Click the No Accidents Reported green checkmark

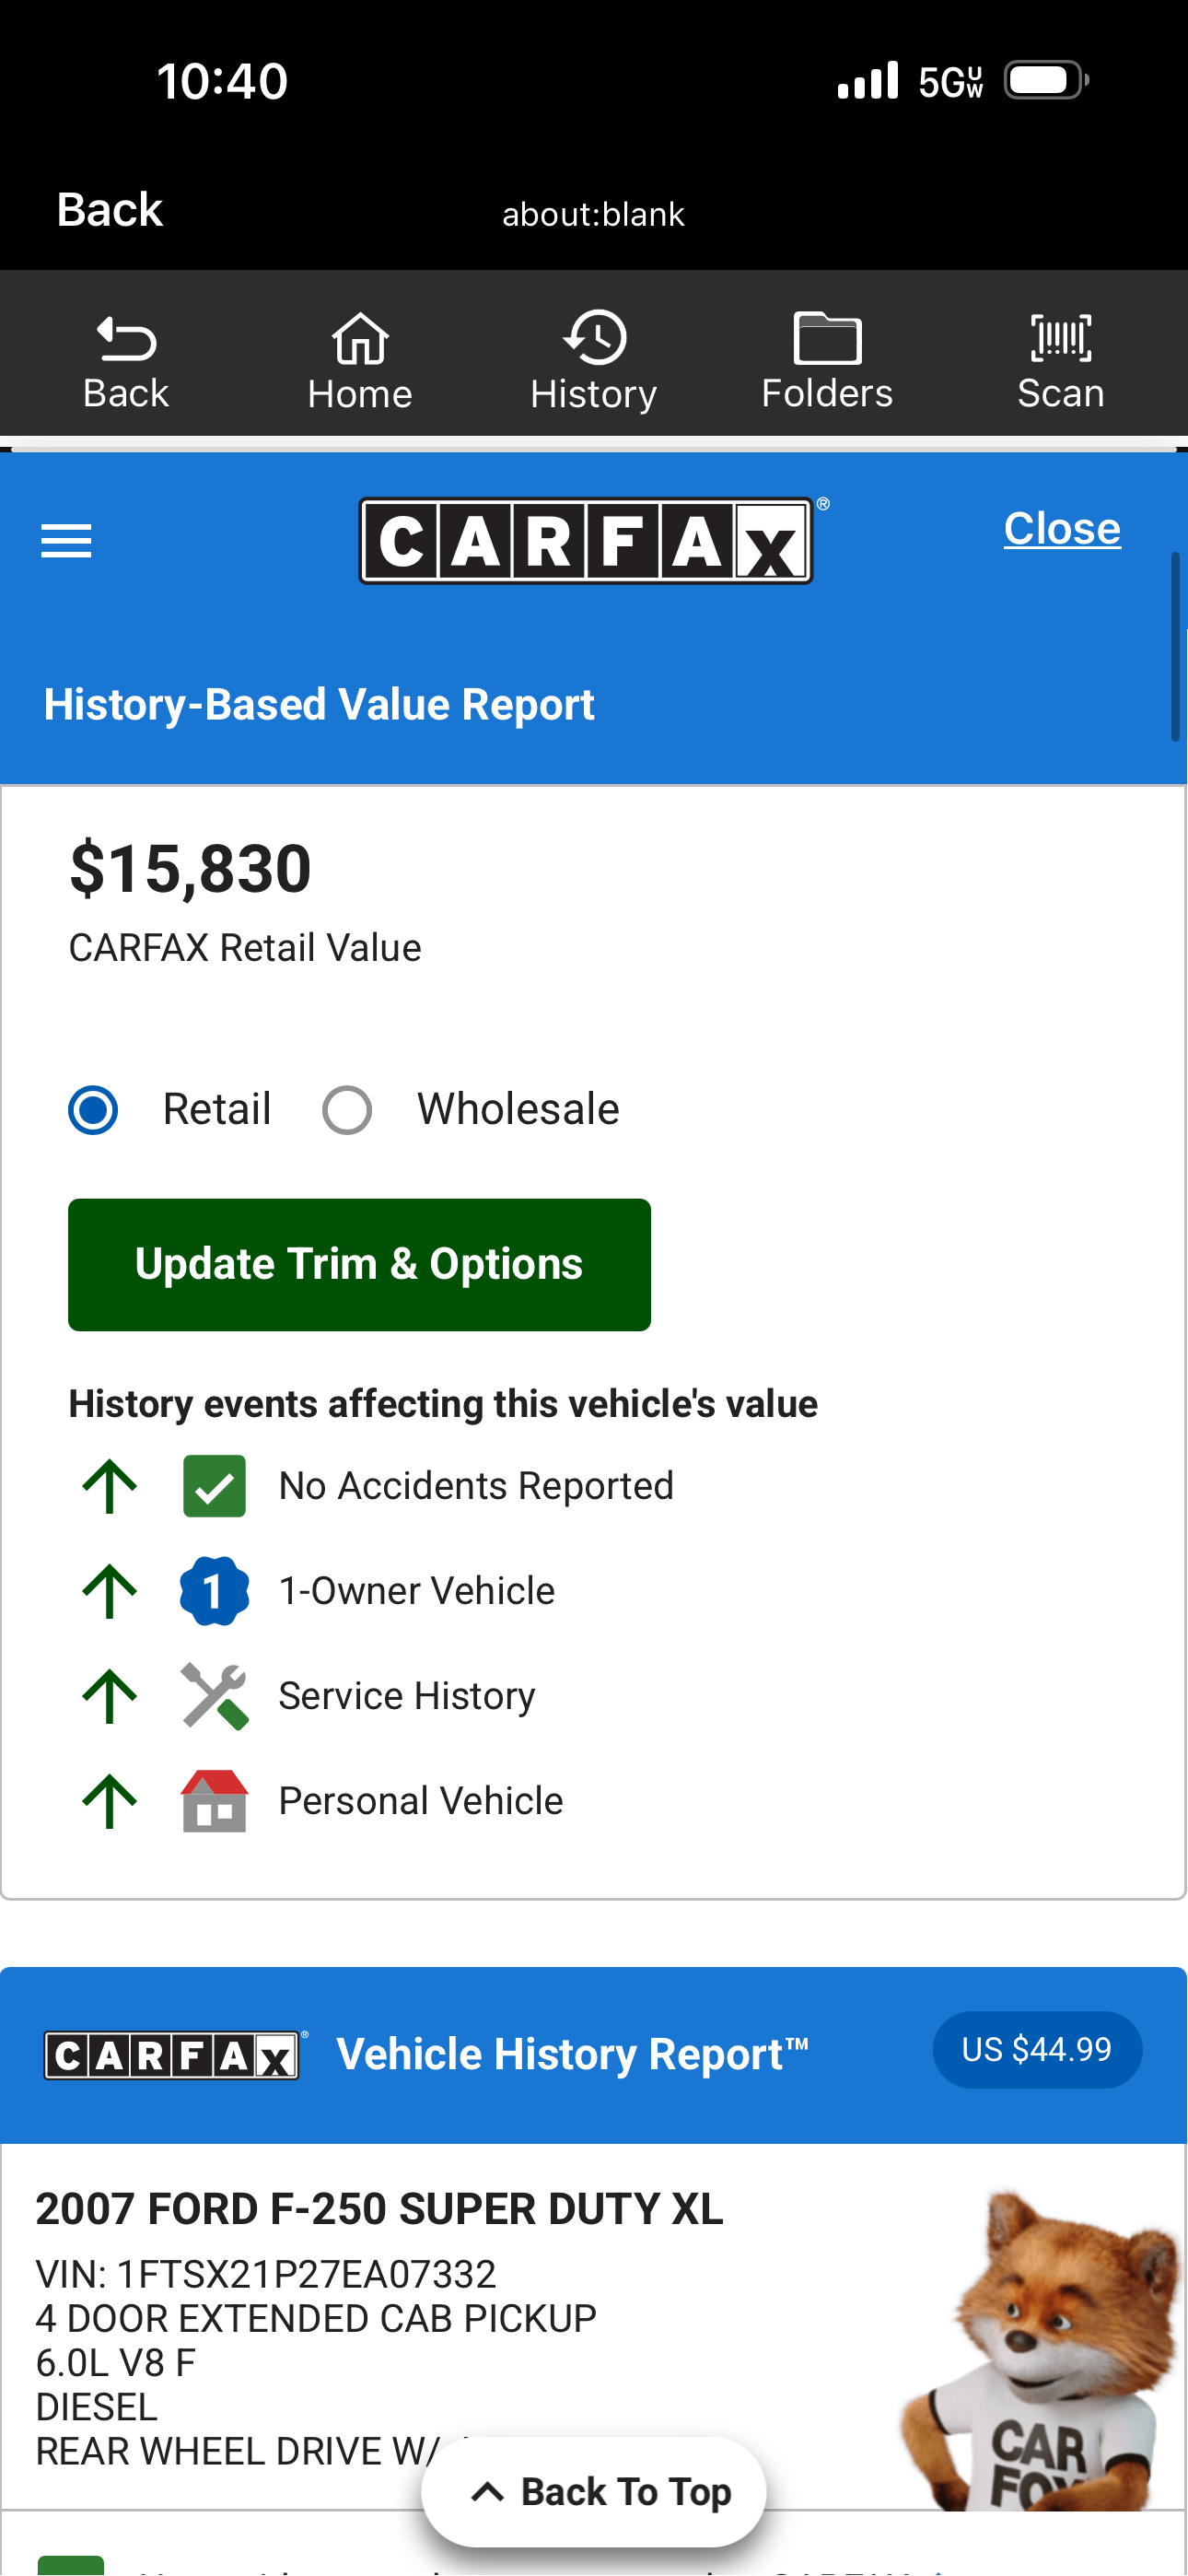tap(214, 1486)
